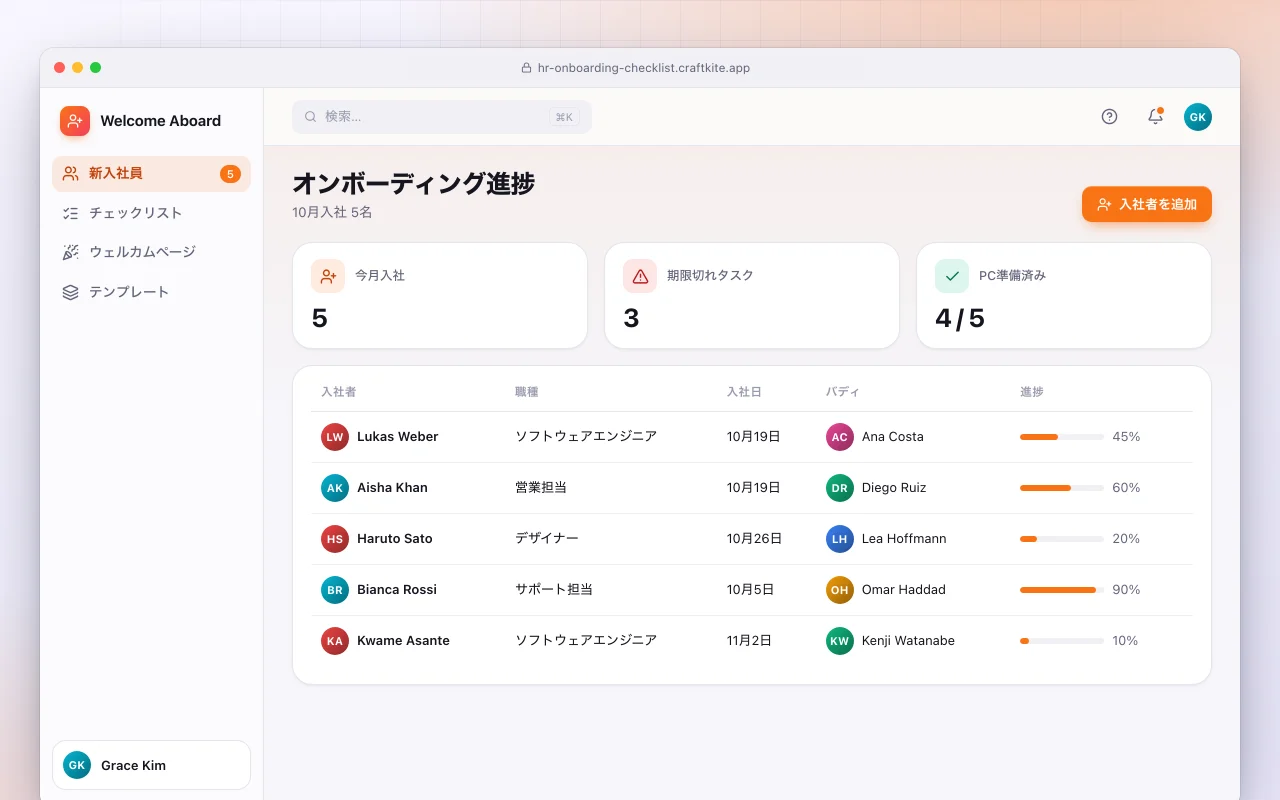This screenshot has width=1280, height=800.
Task: Click the AC buddy avatar for Ana Costa
Action: click(840, 437)
